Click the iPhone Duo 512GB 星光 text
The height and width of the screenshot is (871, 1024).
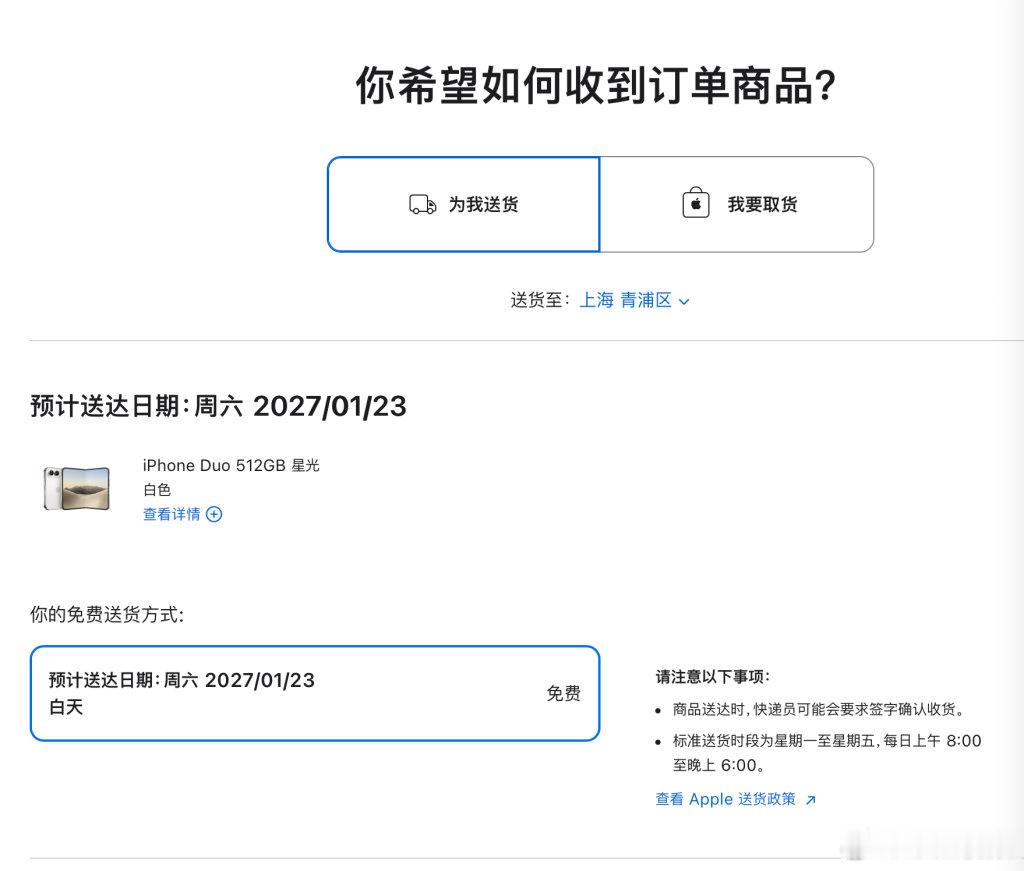pos(231,466)
